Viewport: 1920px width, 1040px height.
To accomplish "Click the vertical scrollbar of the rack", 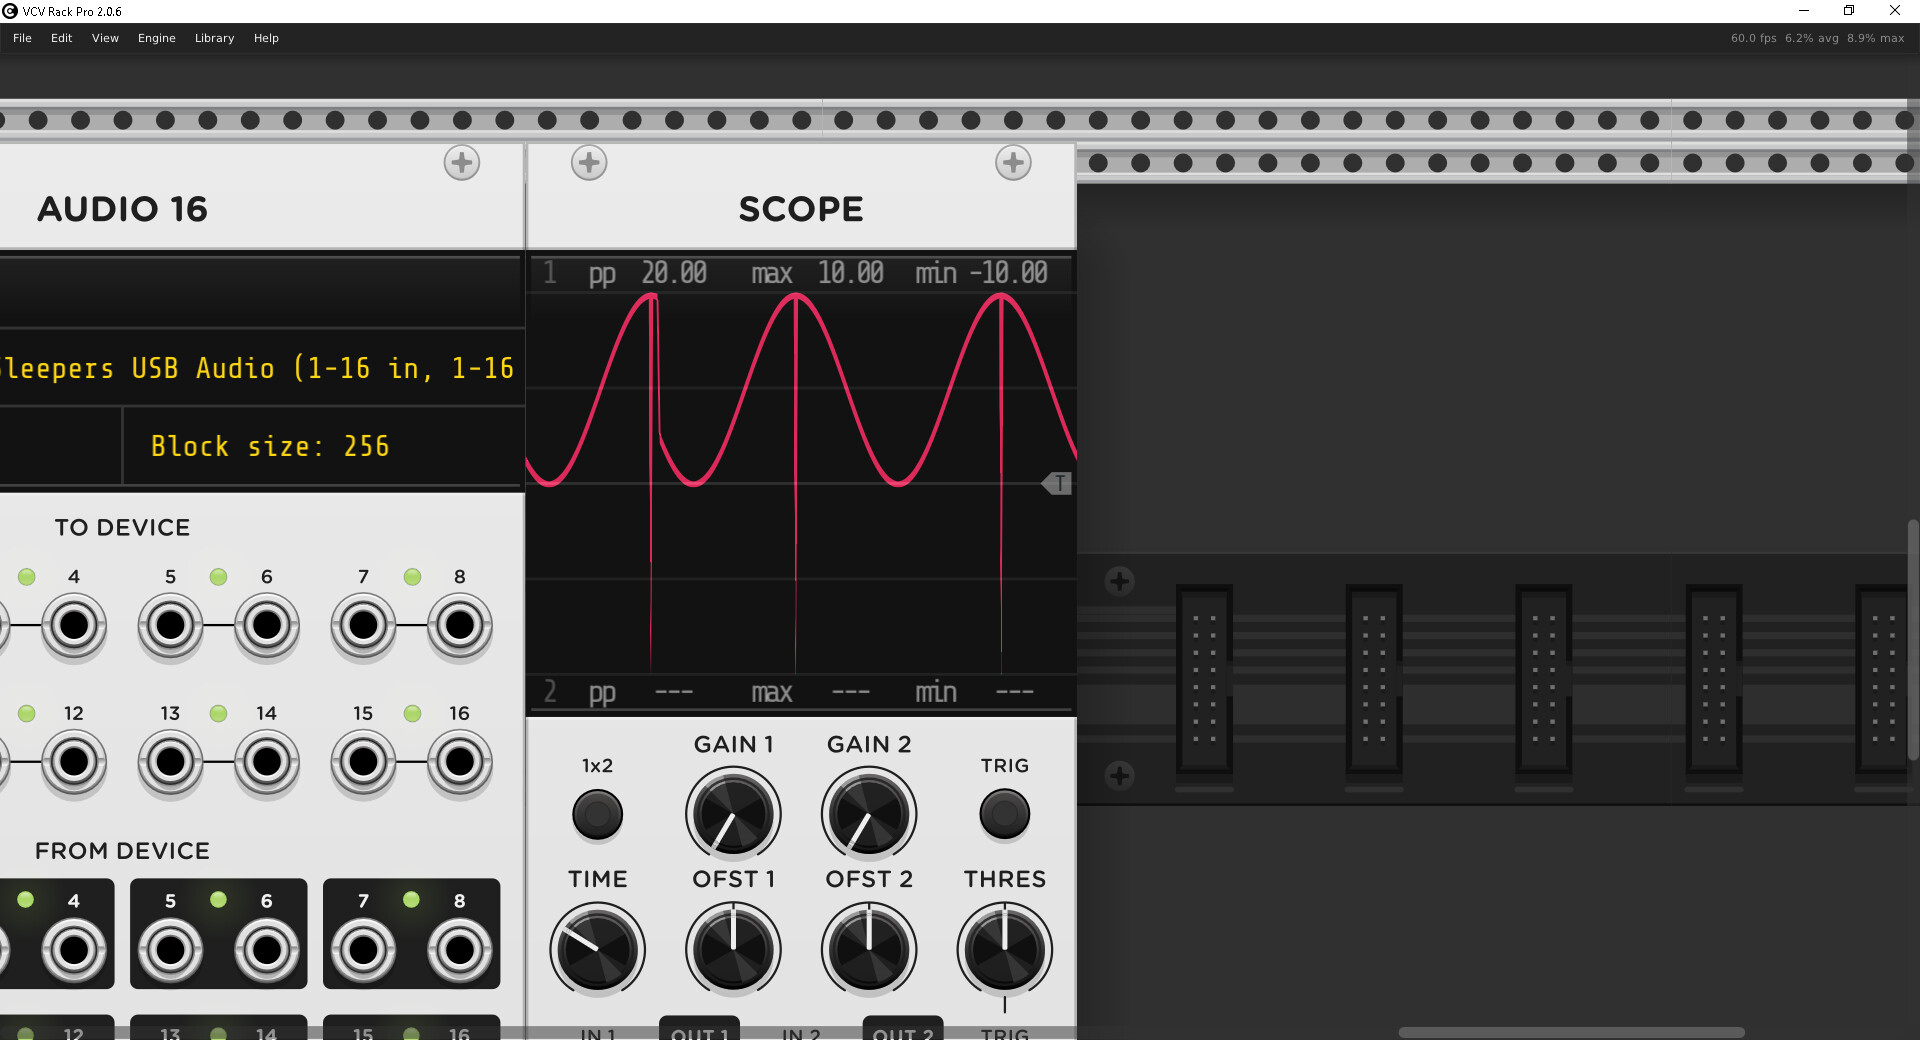I will (x=1913, y=640).
